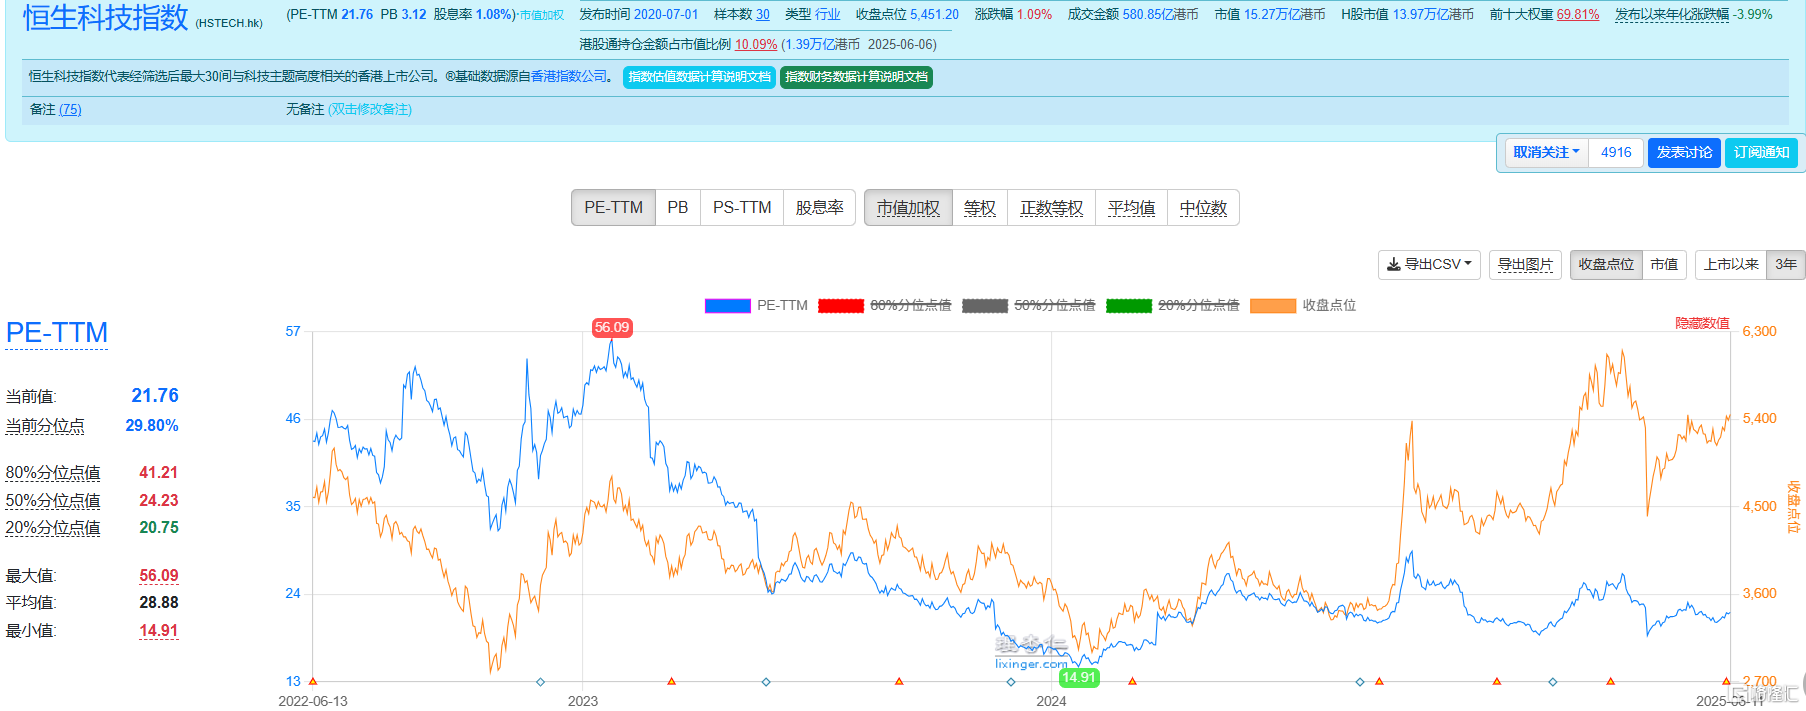The image size is (1806, 711).
Task: Toggle PE-TTM series in chart legend
Action: click(x=756, y=306)
